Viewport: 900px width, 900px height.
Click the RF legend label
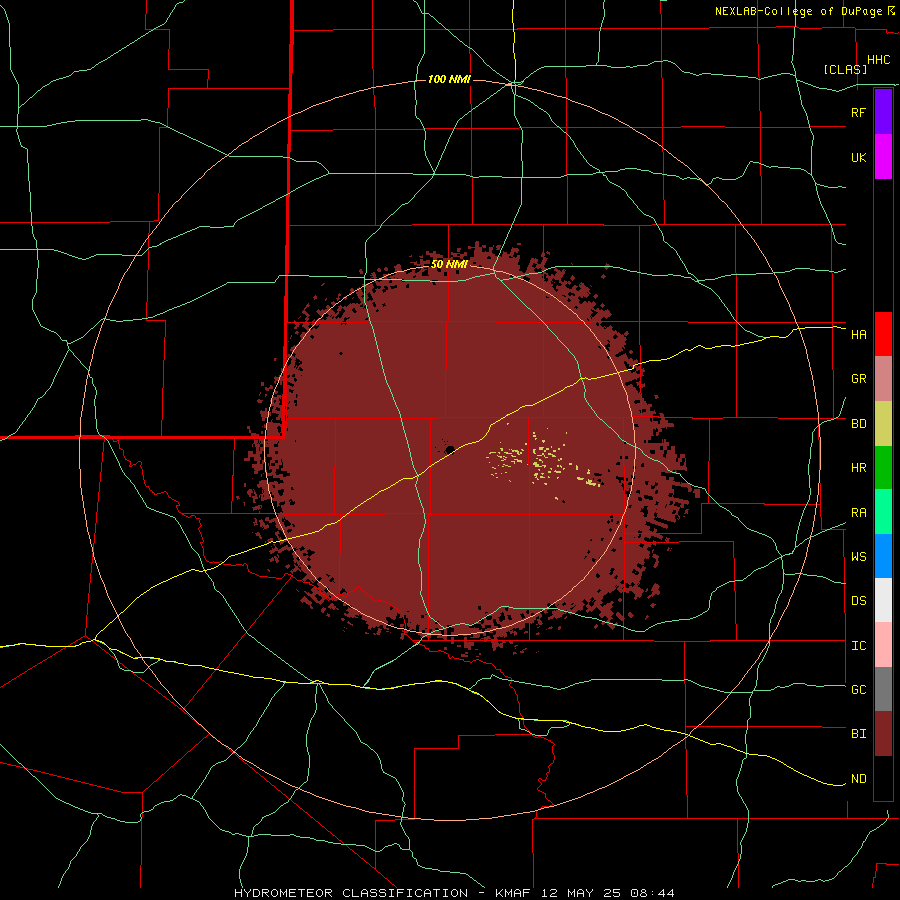(x=858, y=112)
